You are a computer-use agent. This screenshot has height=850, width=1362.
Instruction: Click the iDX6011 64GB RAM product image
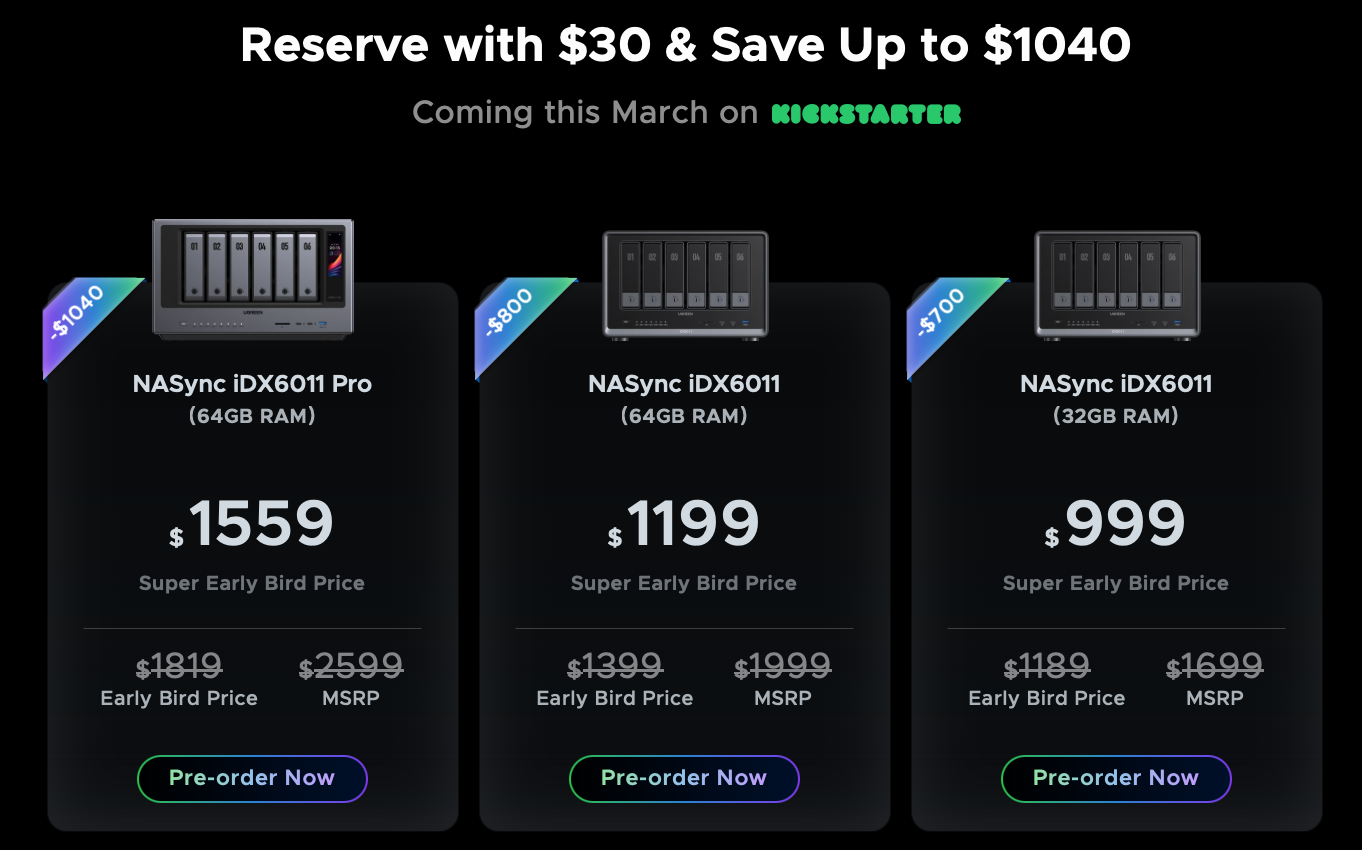[x=685, y=284]
